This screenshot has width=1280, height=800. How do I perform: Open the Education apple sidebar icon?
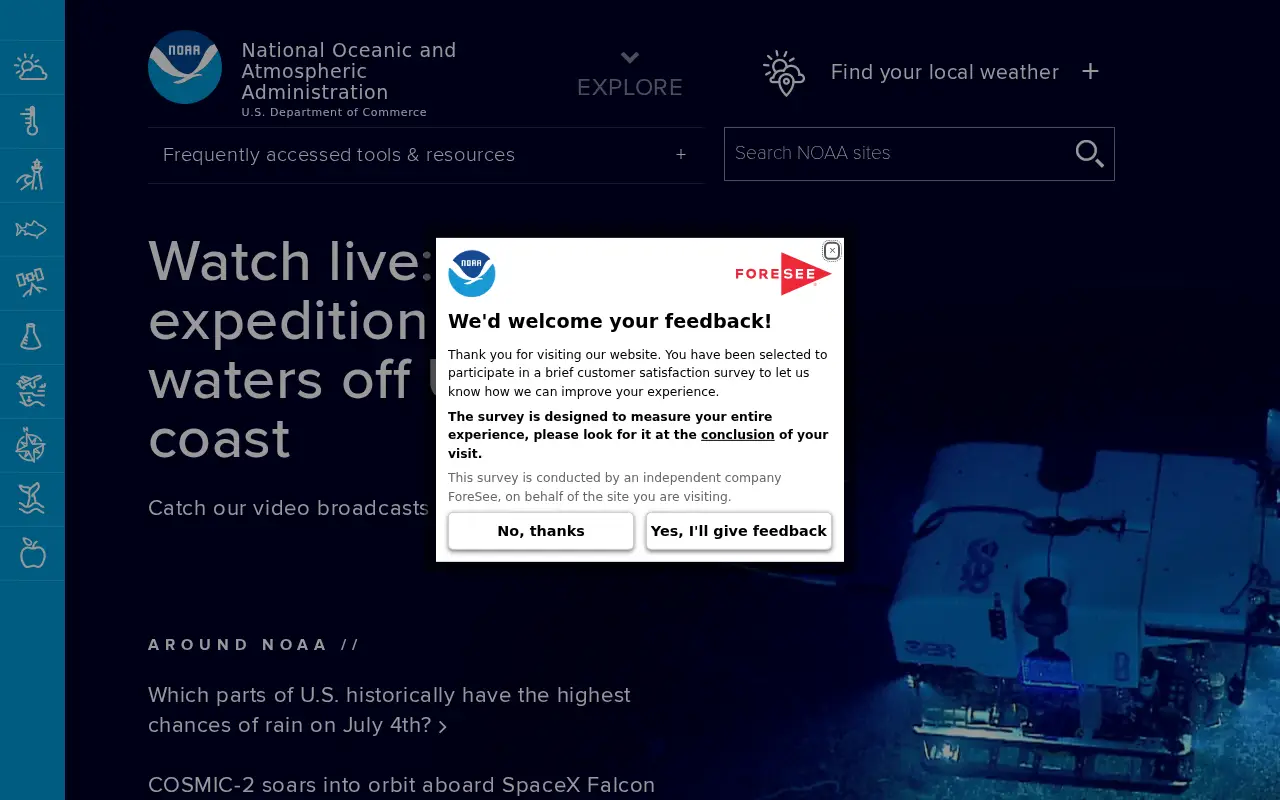[33, 553]
